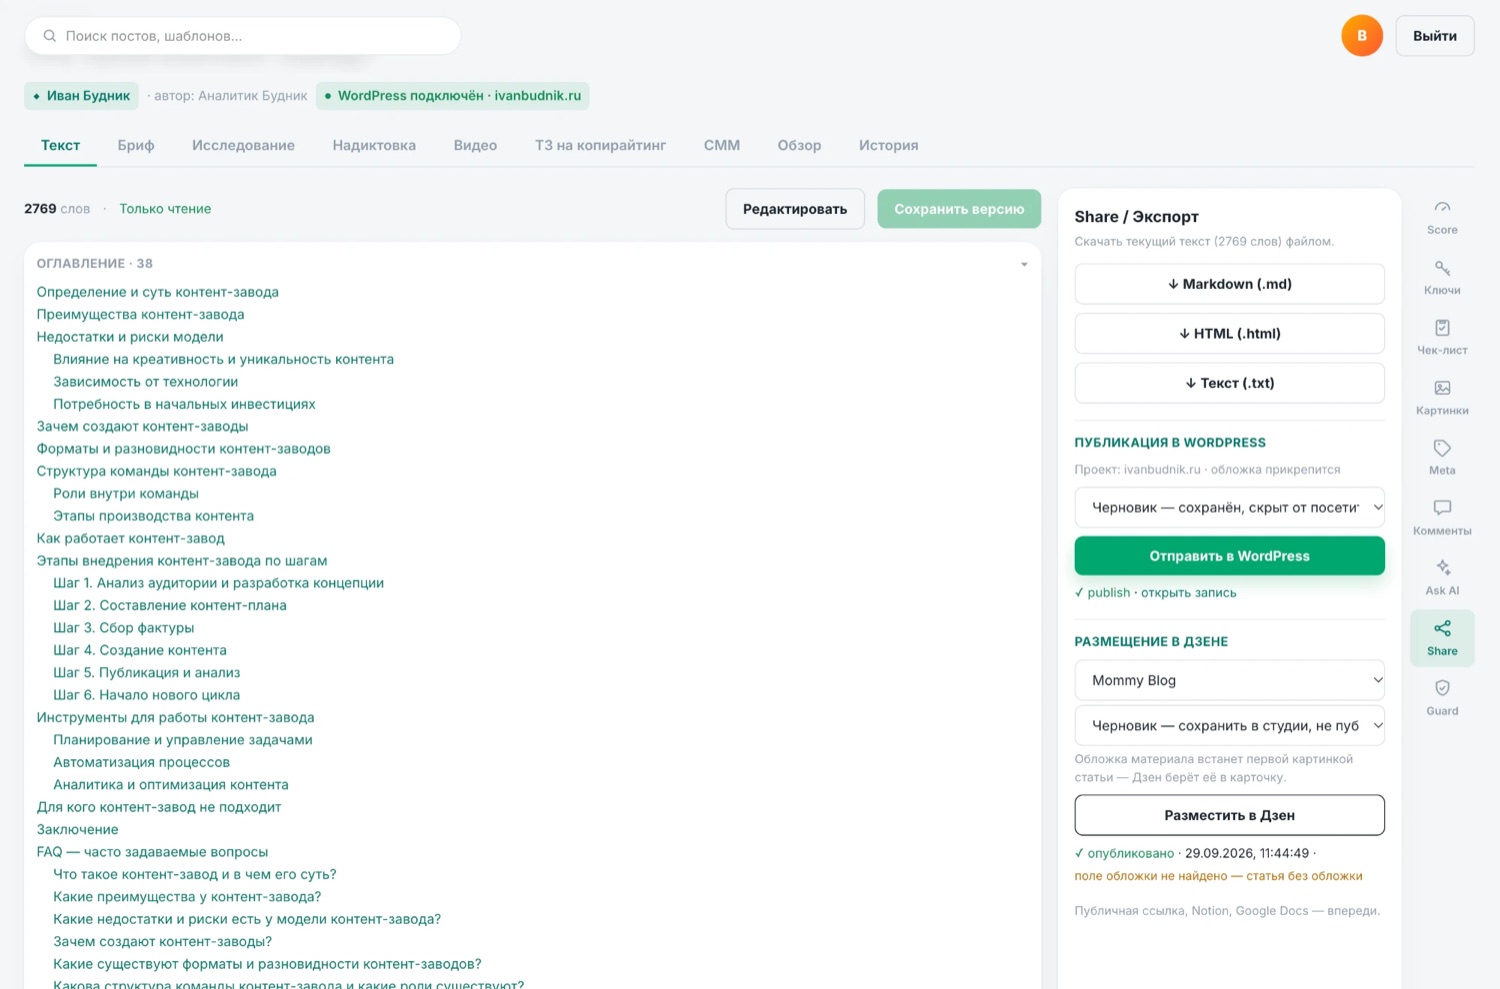Click Сохранить версию button
Screen dimensions: 1500x989
coord(959,209)
